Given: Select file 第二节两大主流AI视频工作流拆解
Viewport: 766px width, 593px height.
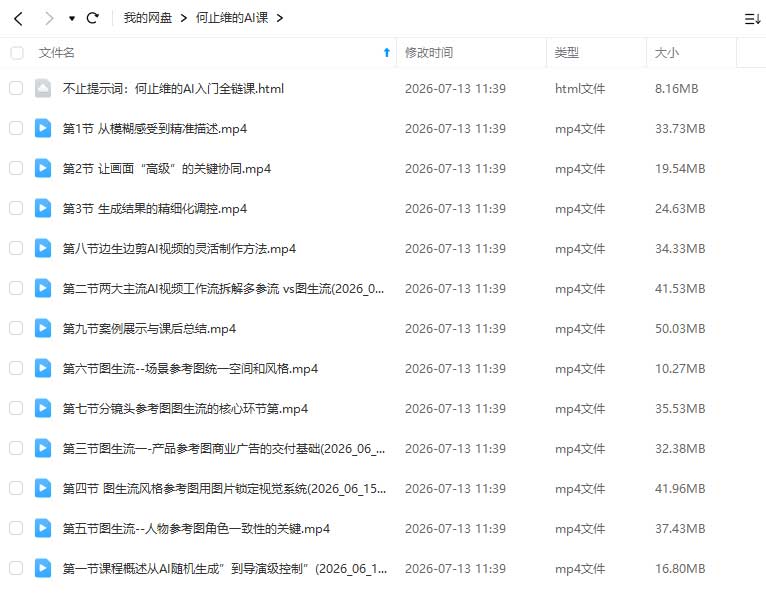Looking at the screenshot, I should point(223,289).
